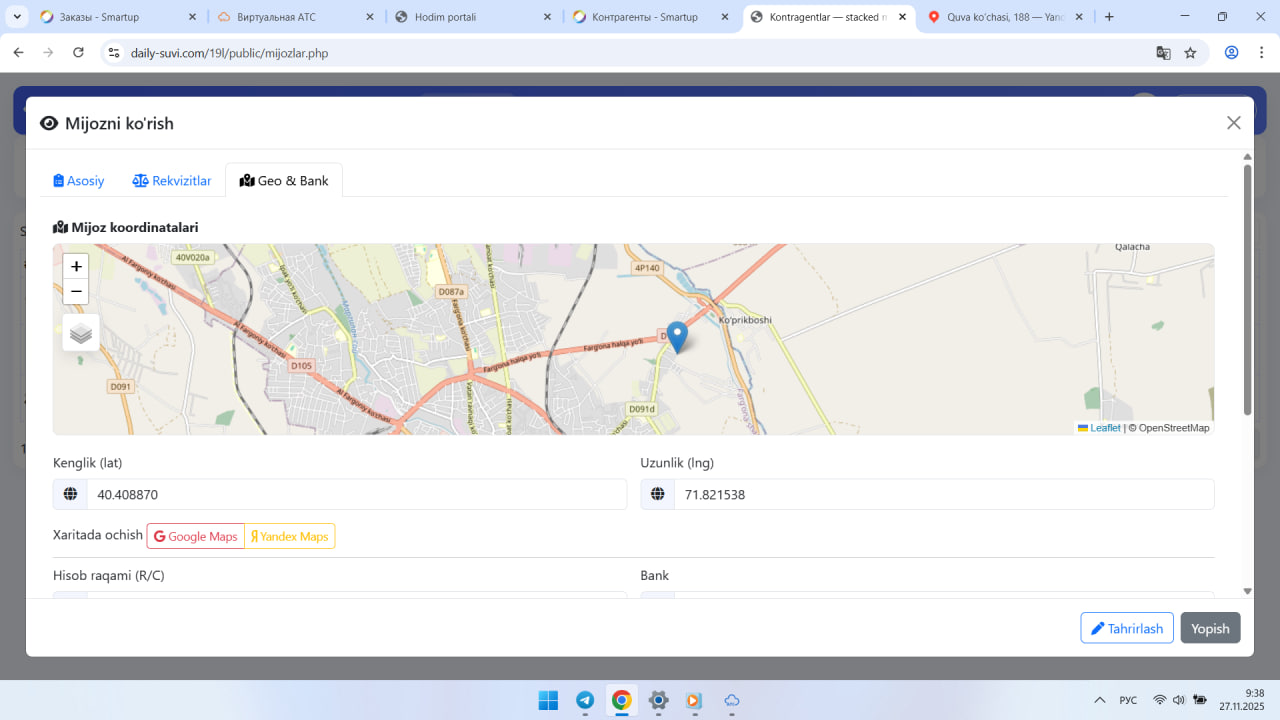
Task: Click the Kenglik latitude field
Action: 356,494
